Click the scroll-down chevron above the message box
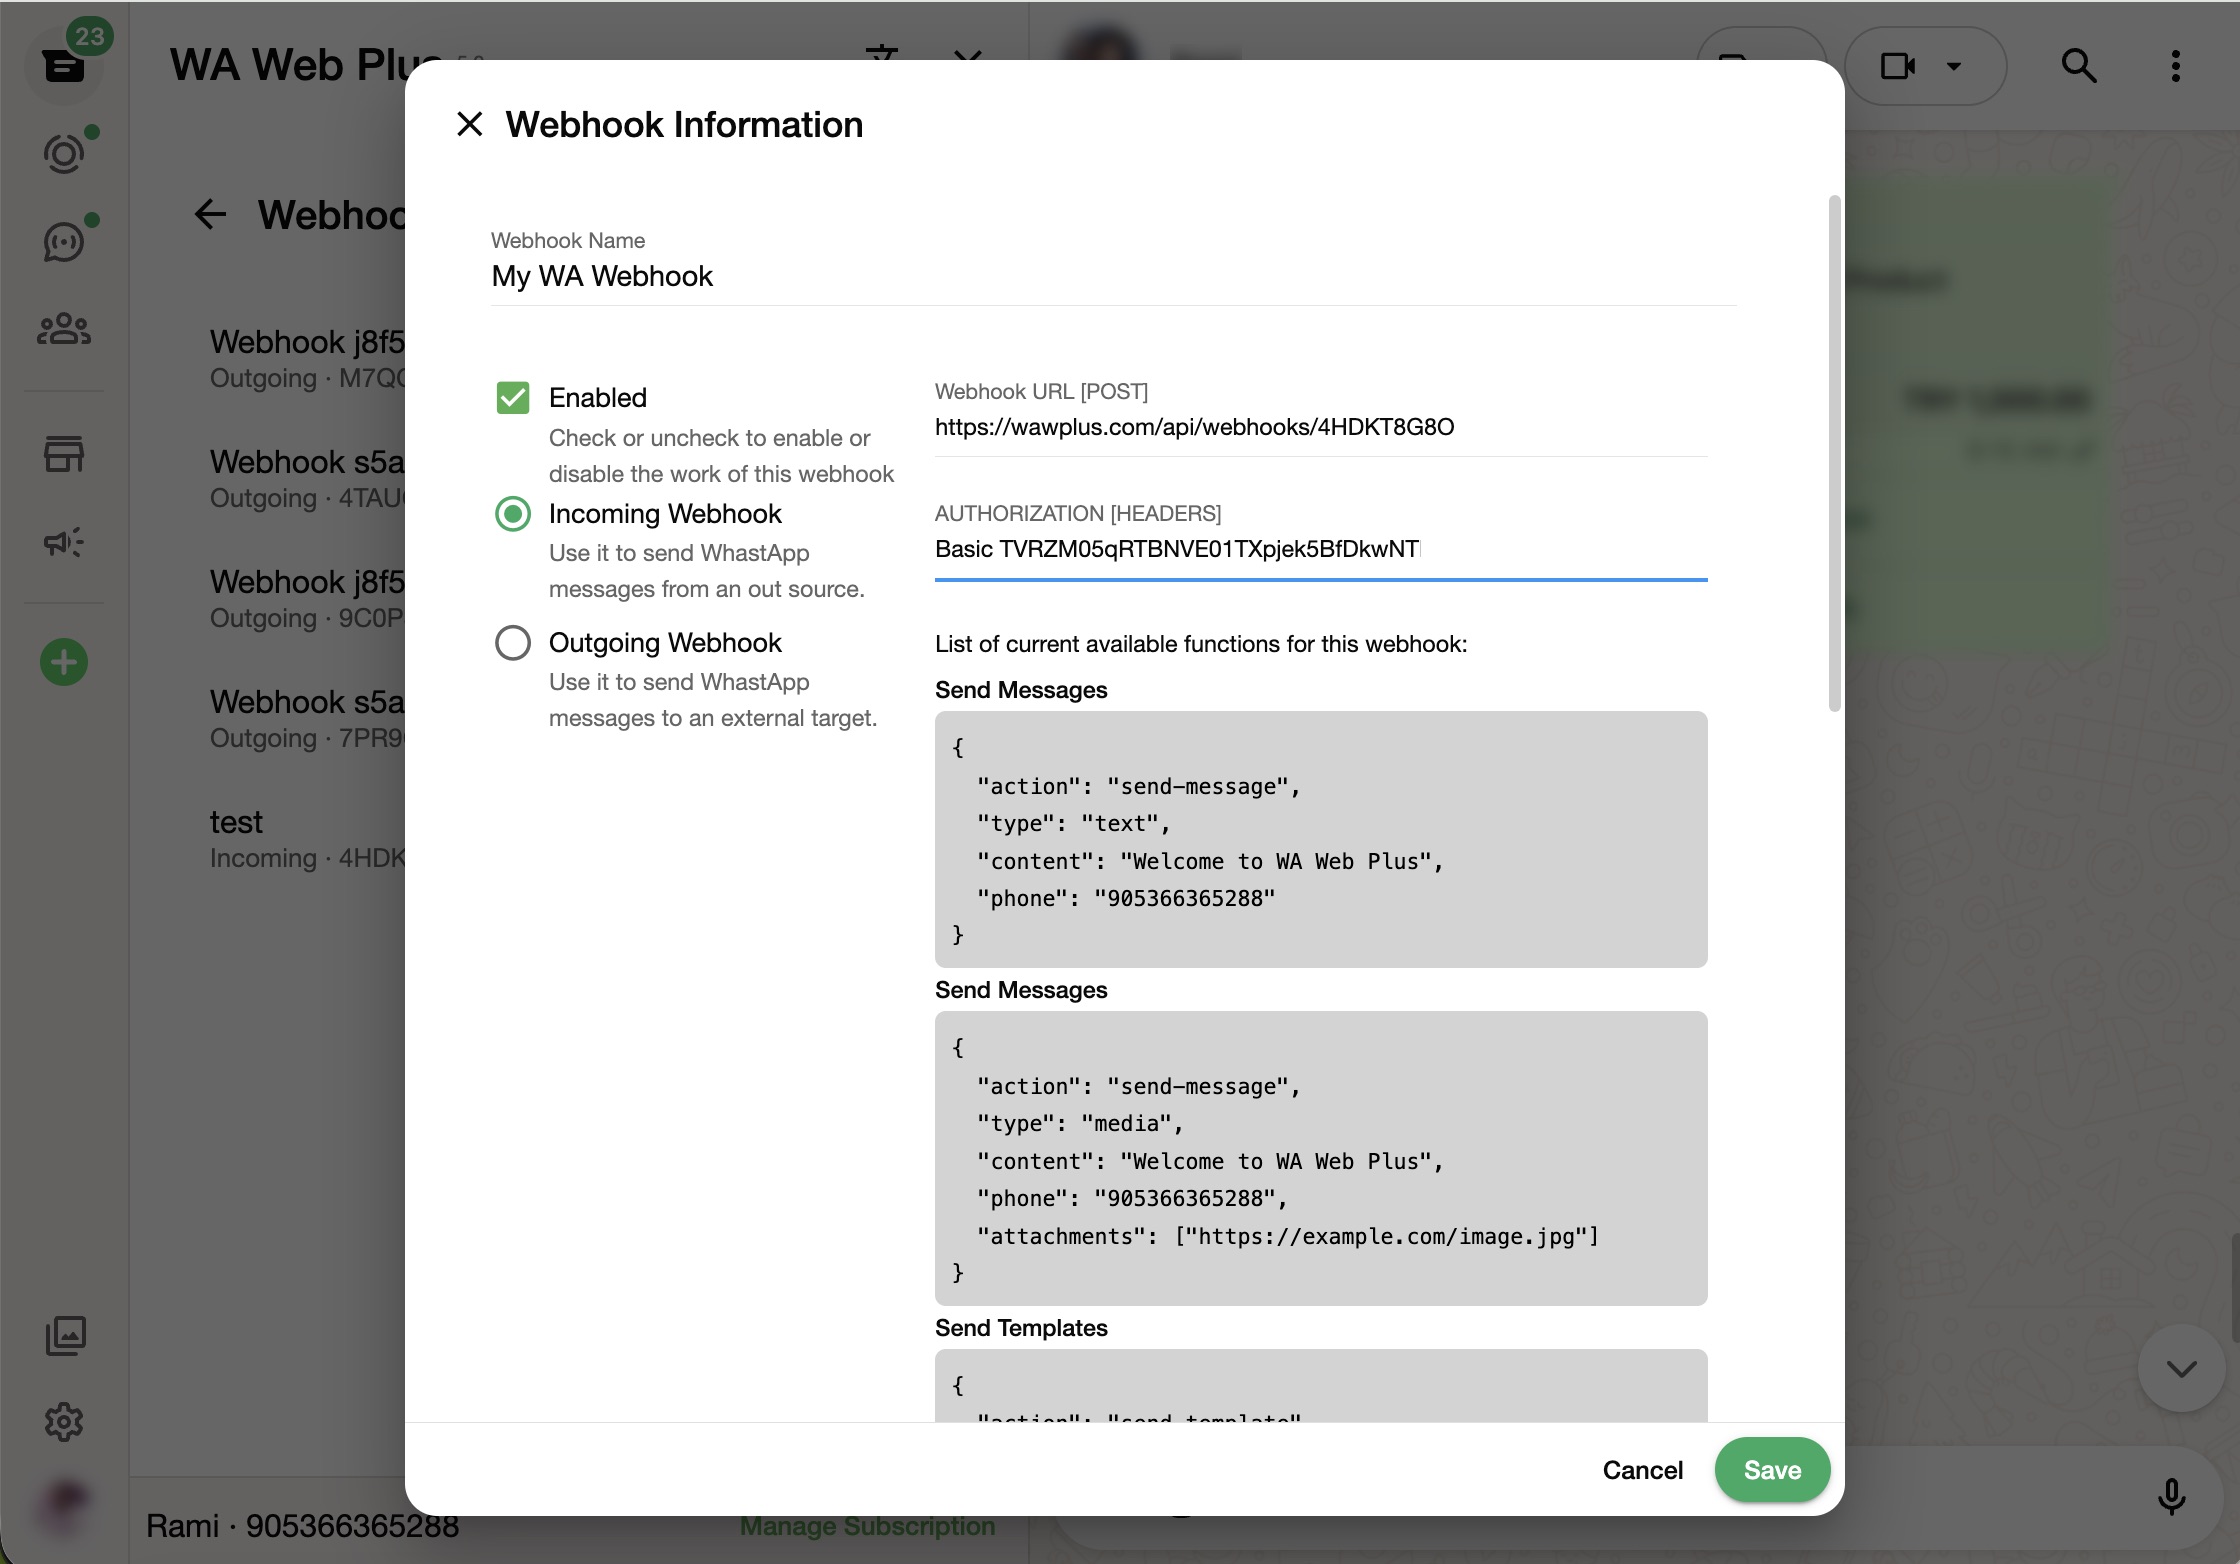The image size is (2240, 1564). coord(2180,1368)
